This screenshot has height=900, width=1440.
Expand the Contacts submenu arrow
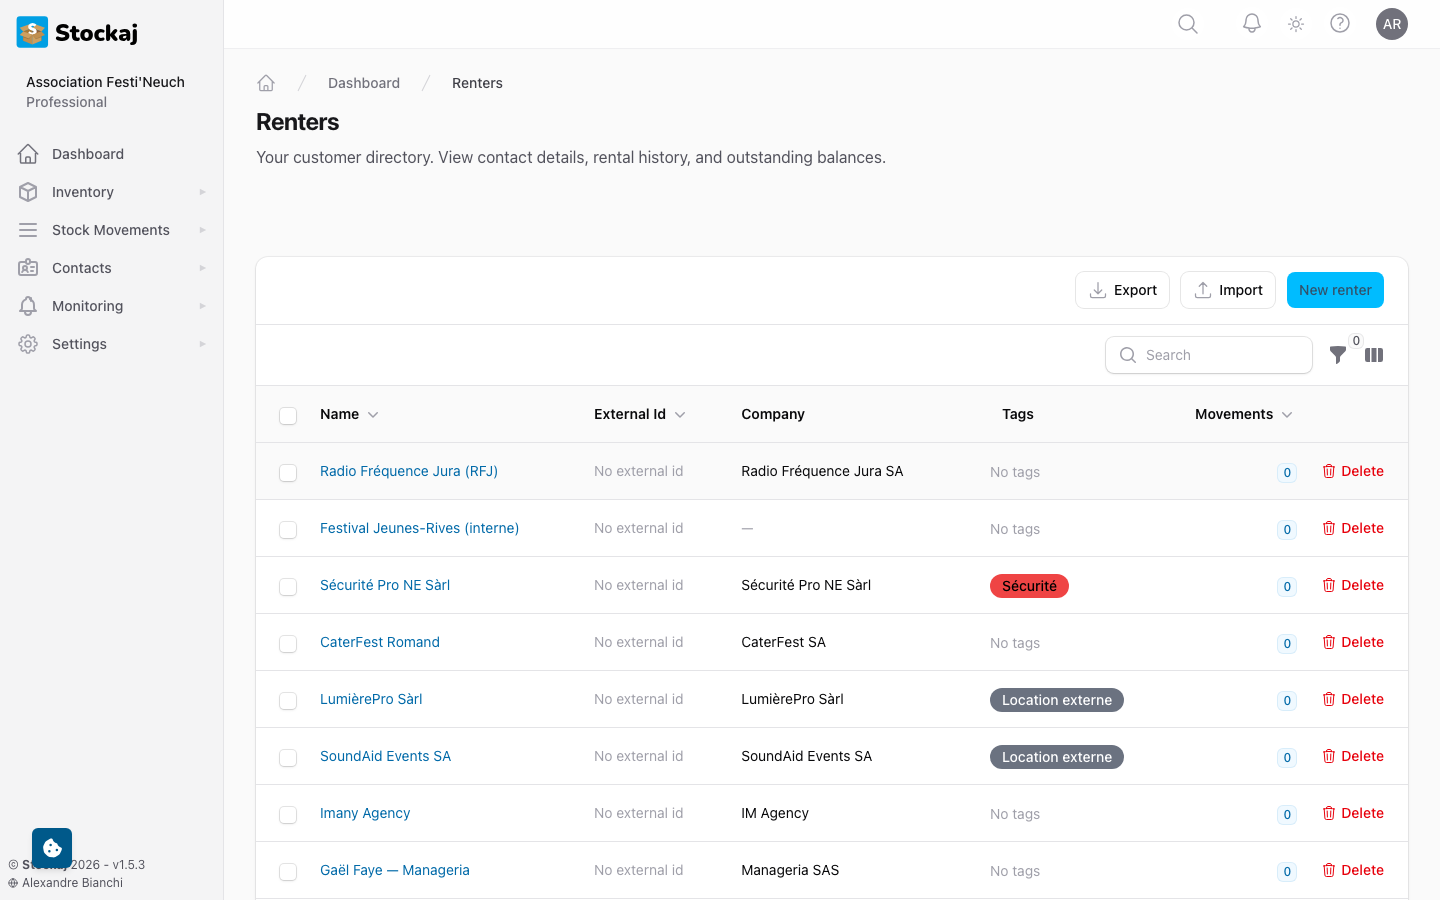[x=202, y=268]
